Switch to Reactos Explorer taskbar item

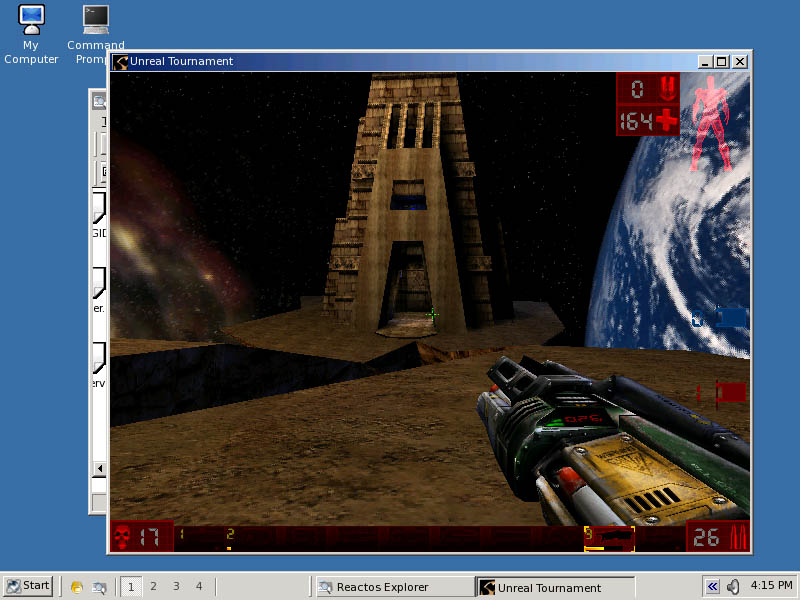point(395,587)
